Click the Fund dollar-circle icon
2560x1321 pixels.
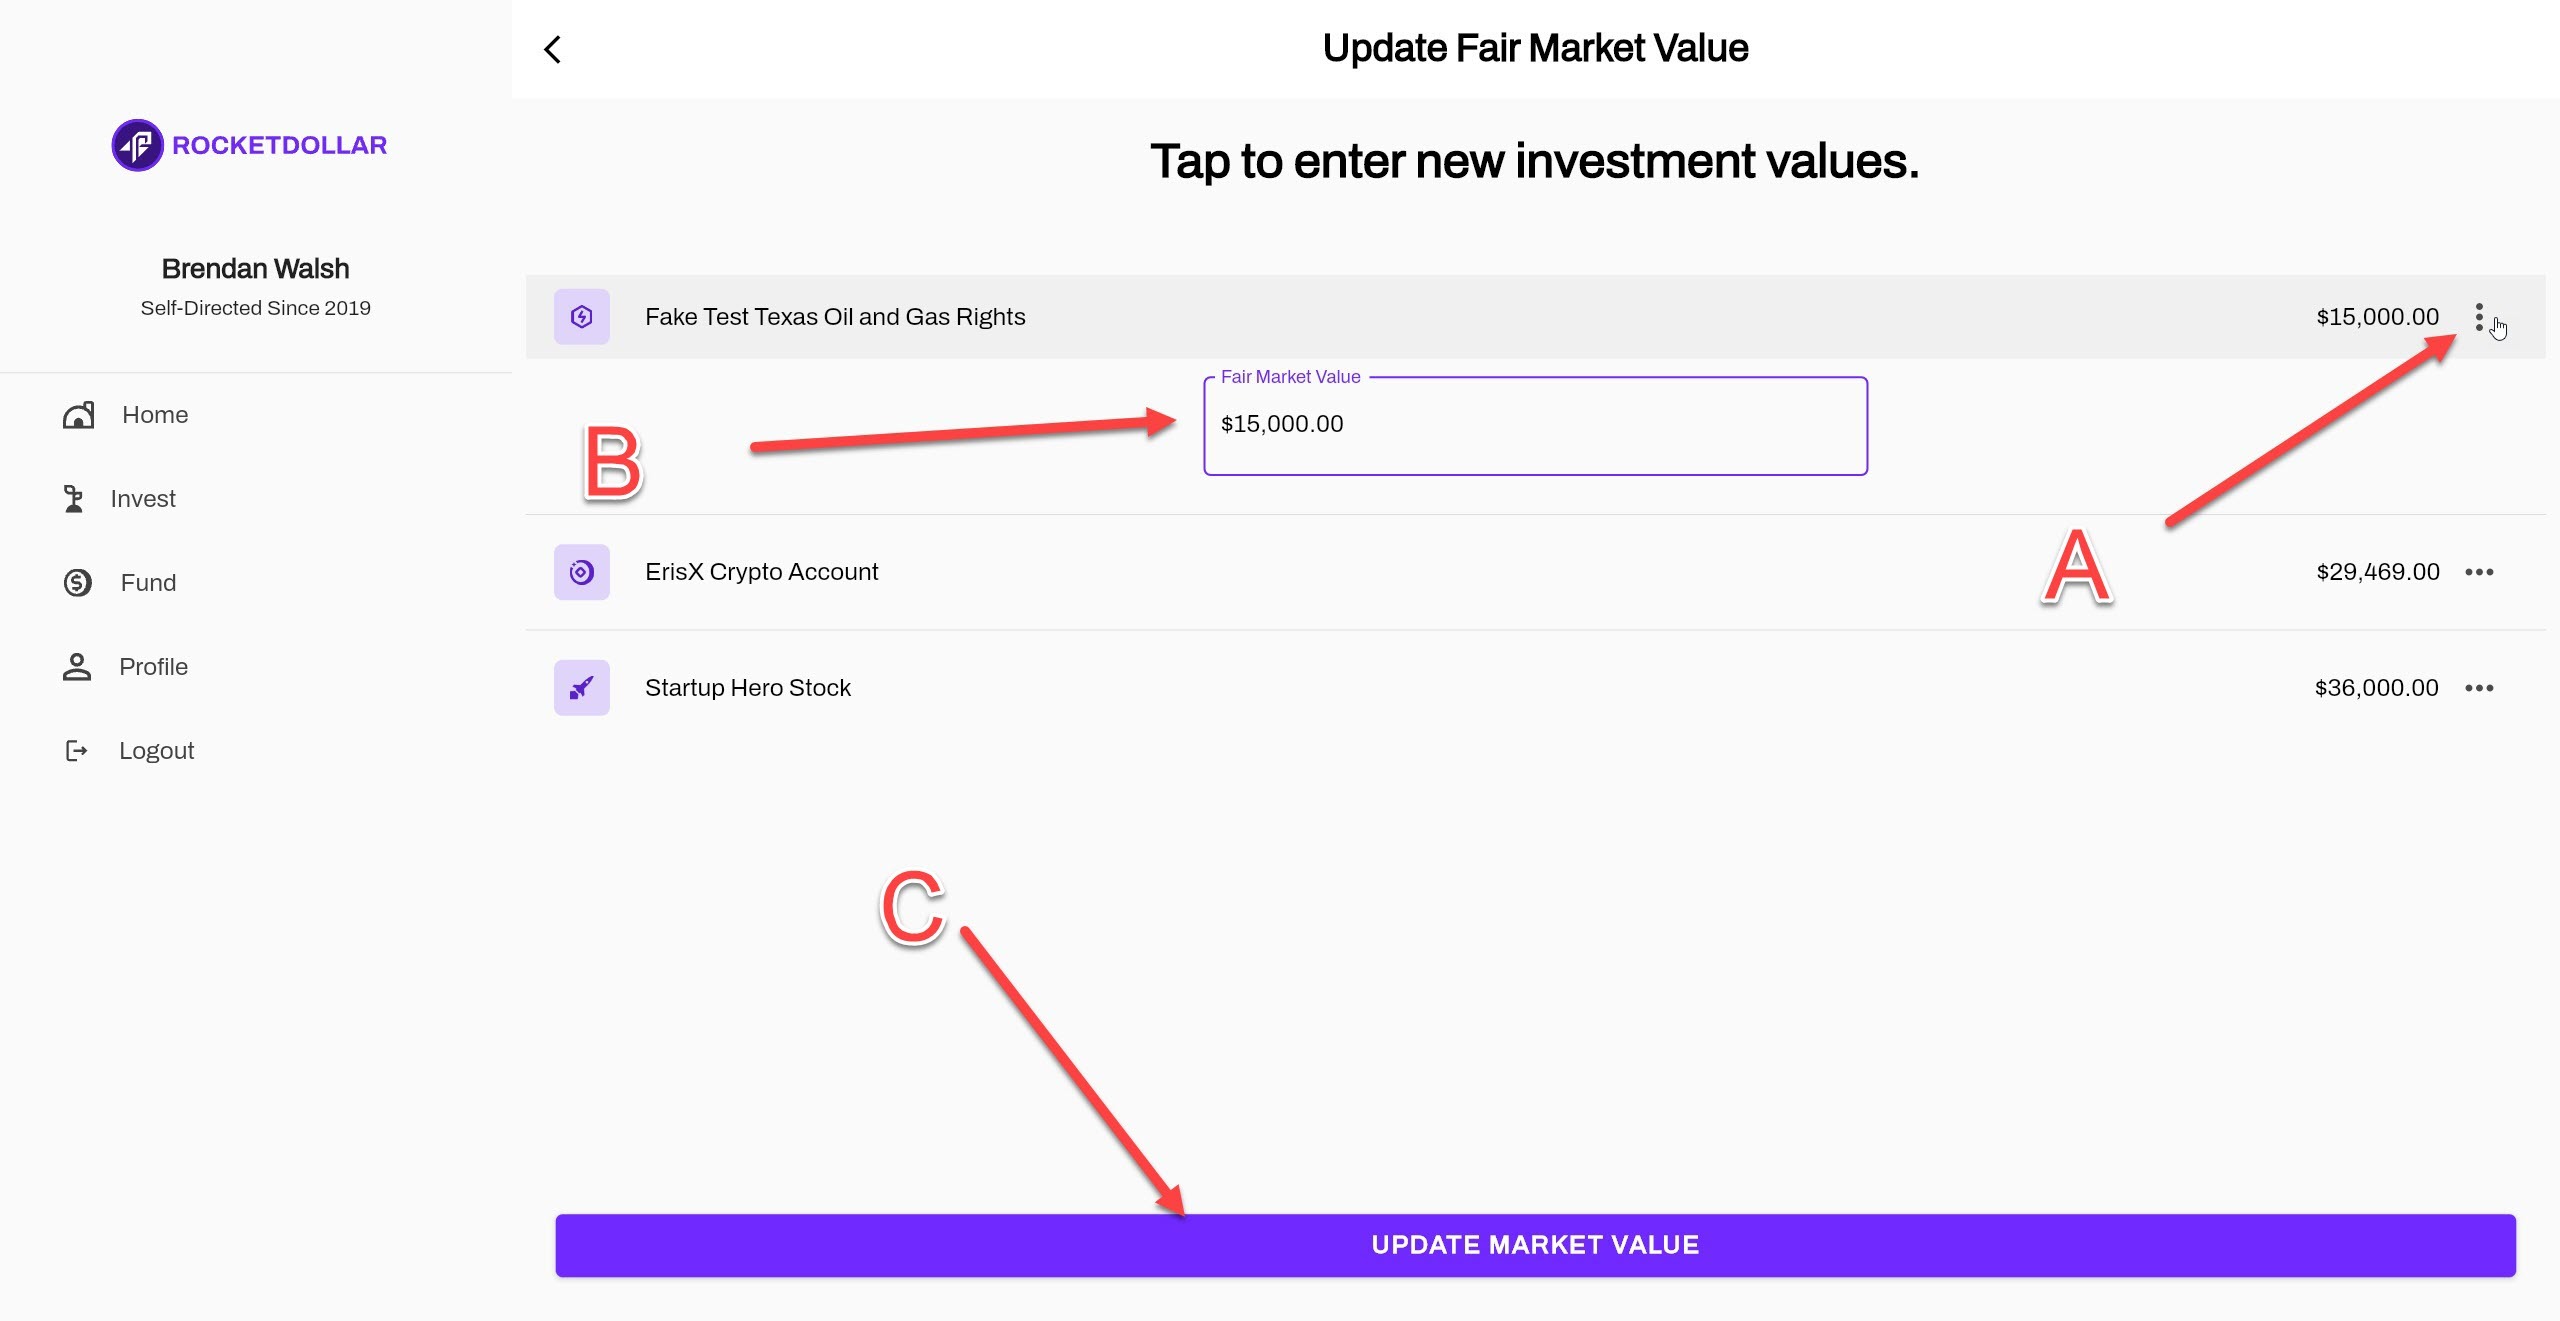coord(78,583)
